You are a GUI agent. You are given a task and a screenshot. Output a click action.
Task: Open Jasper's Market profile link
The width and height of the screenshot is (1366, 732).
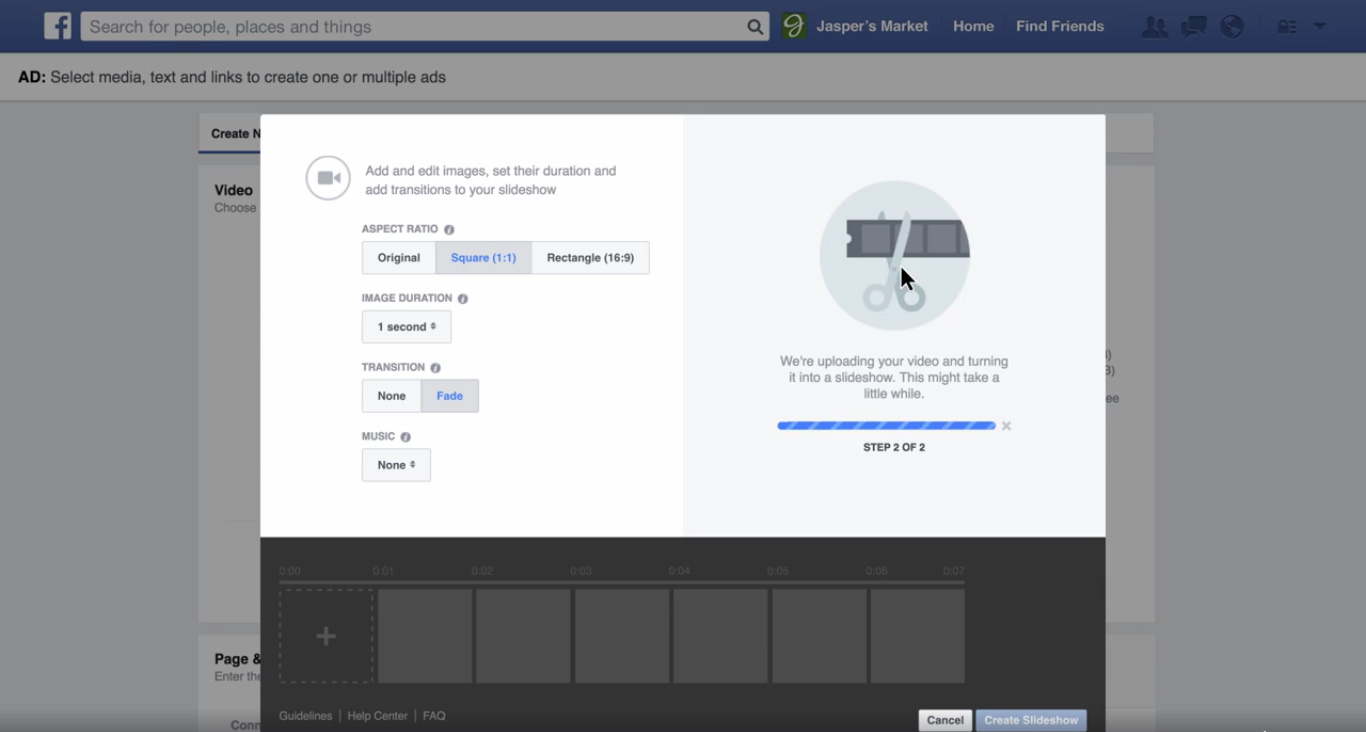872,27
